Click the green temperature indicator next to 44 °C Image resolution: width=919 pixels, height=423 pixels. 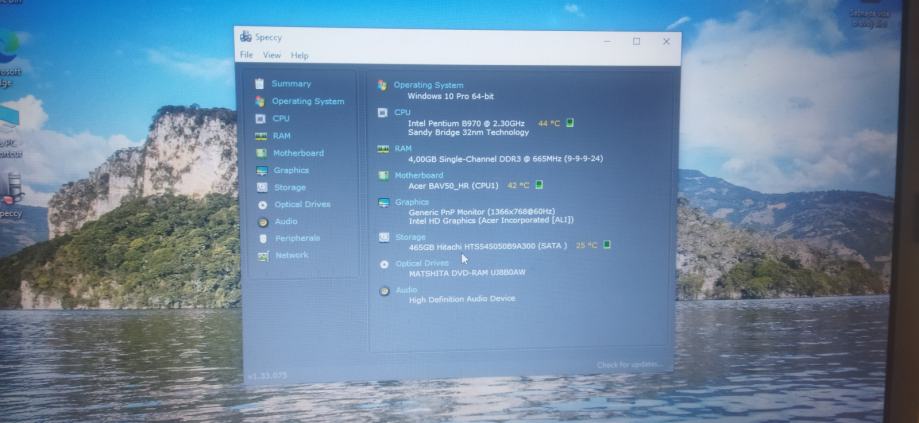click(x=570, y=123)
